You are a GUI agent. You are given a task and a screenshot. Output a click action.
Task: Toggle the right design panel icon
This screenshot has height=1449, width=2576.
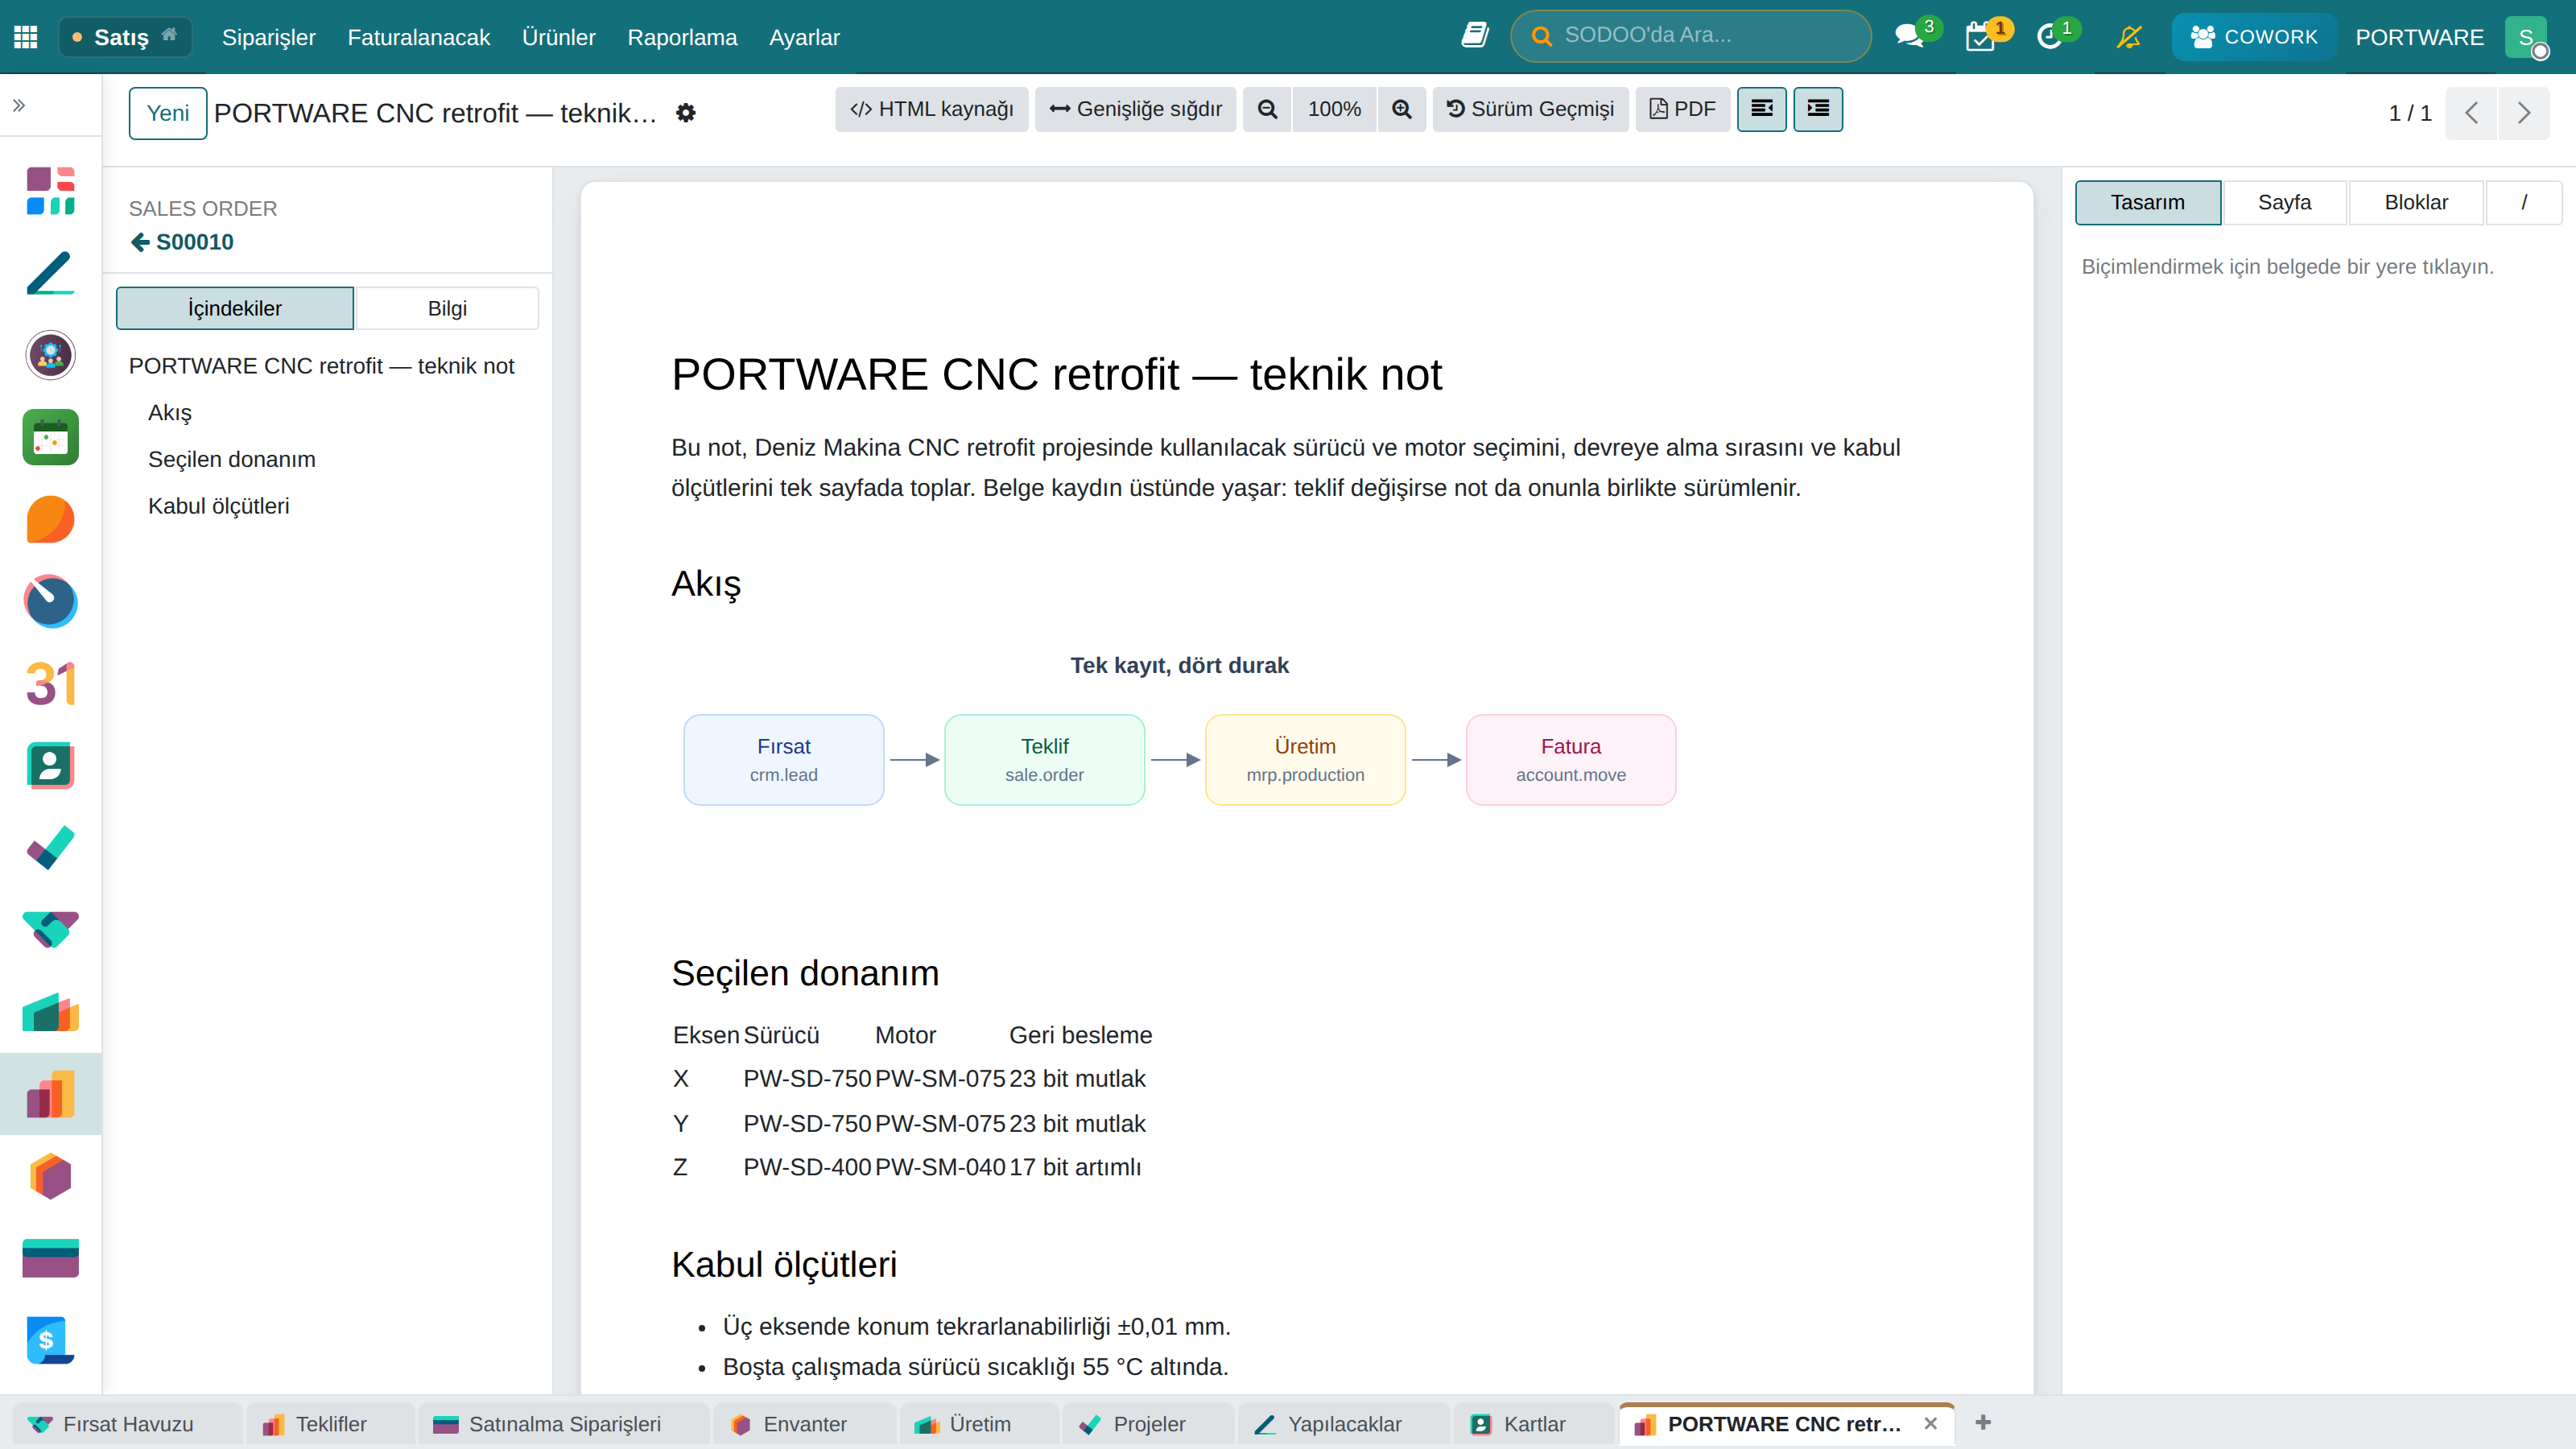(1818, 109)
